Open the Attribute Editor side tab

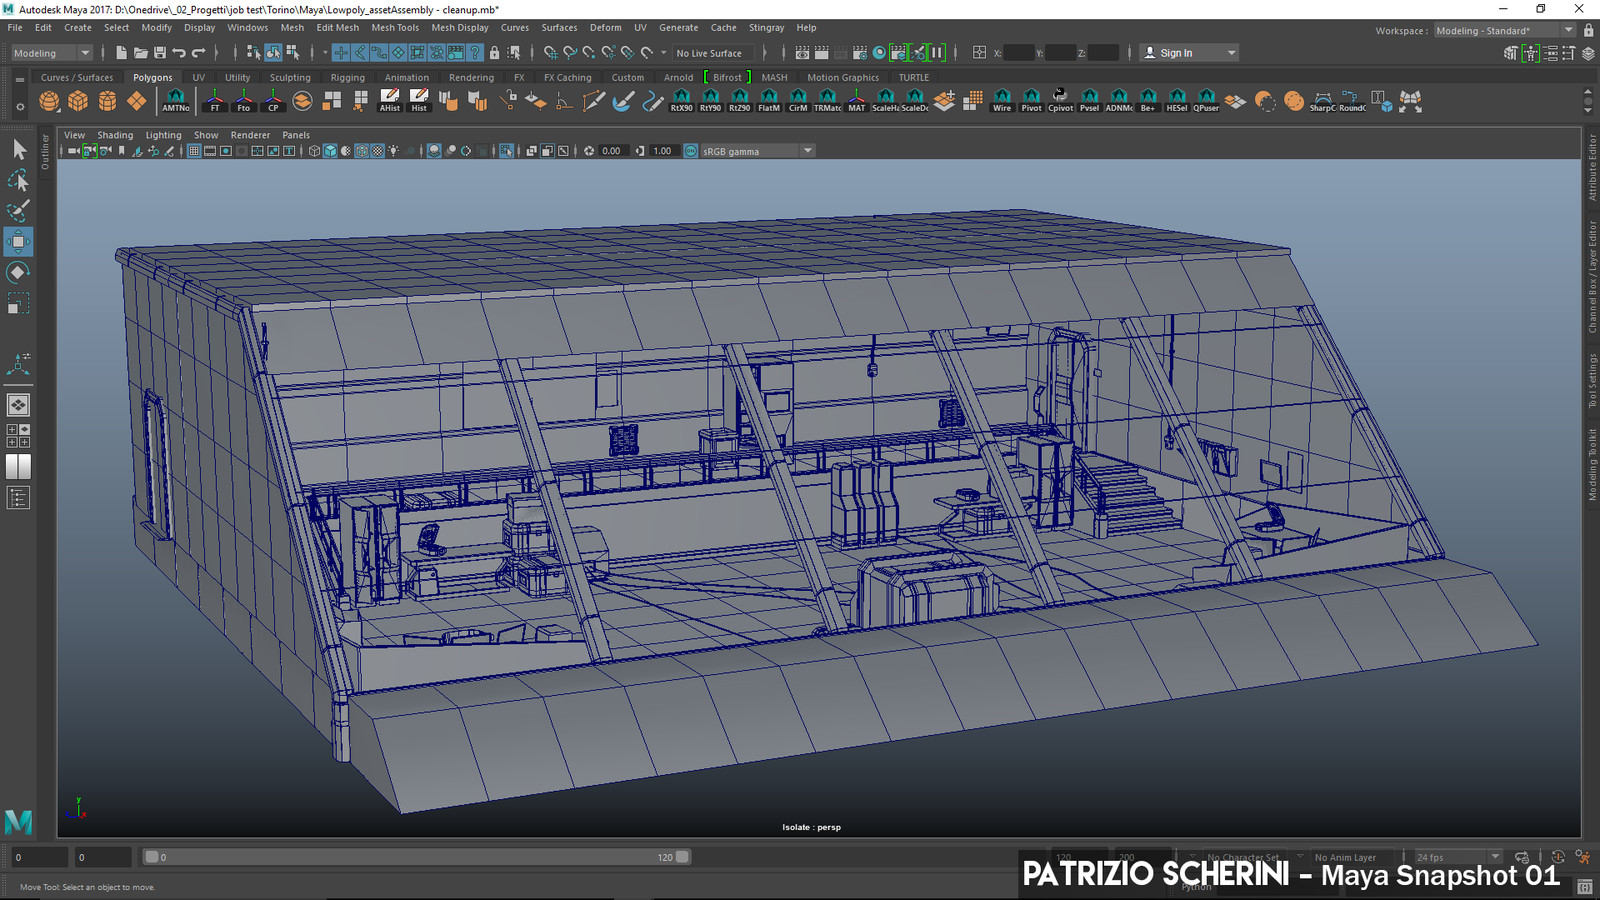pos(1592,169)
